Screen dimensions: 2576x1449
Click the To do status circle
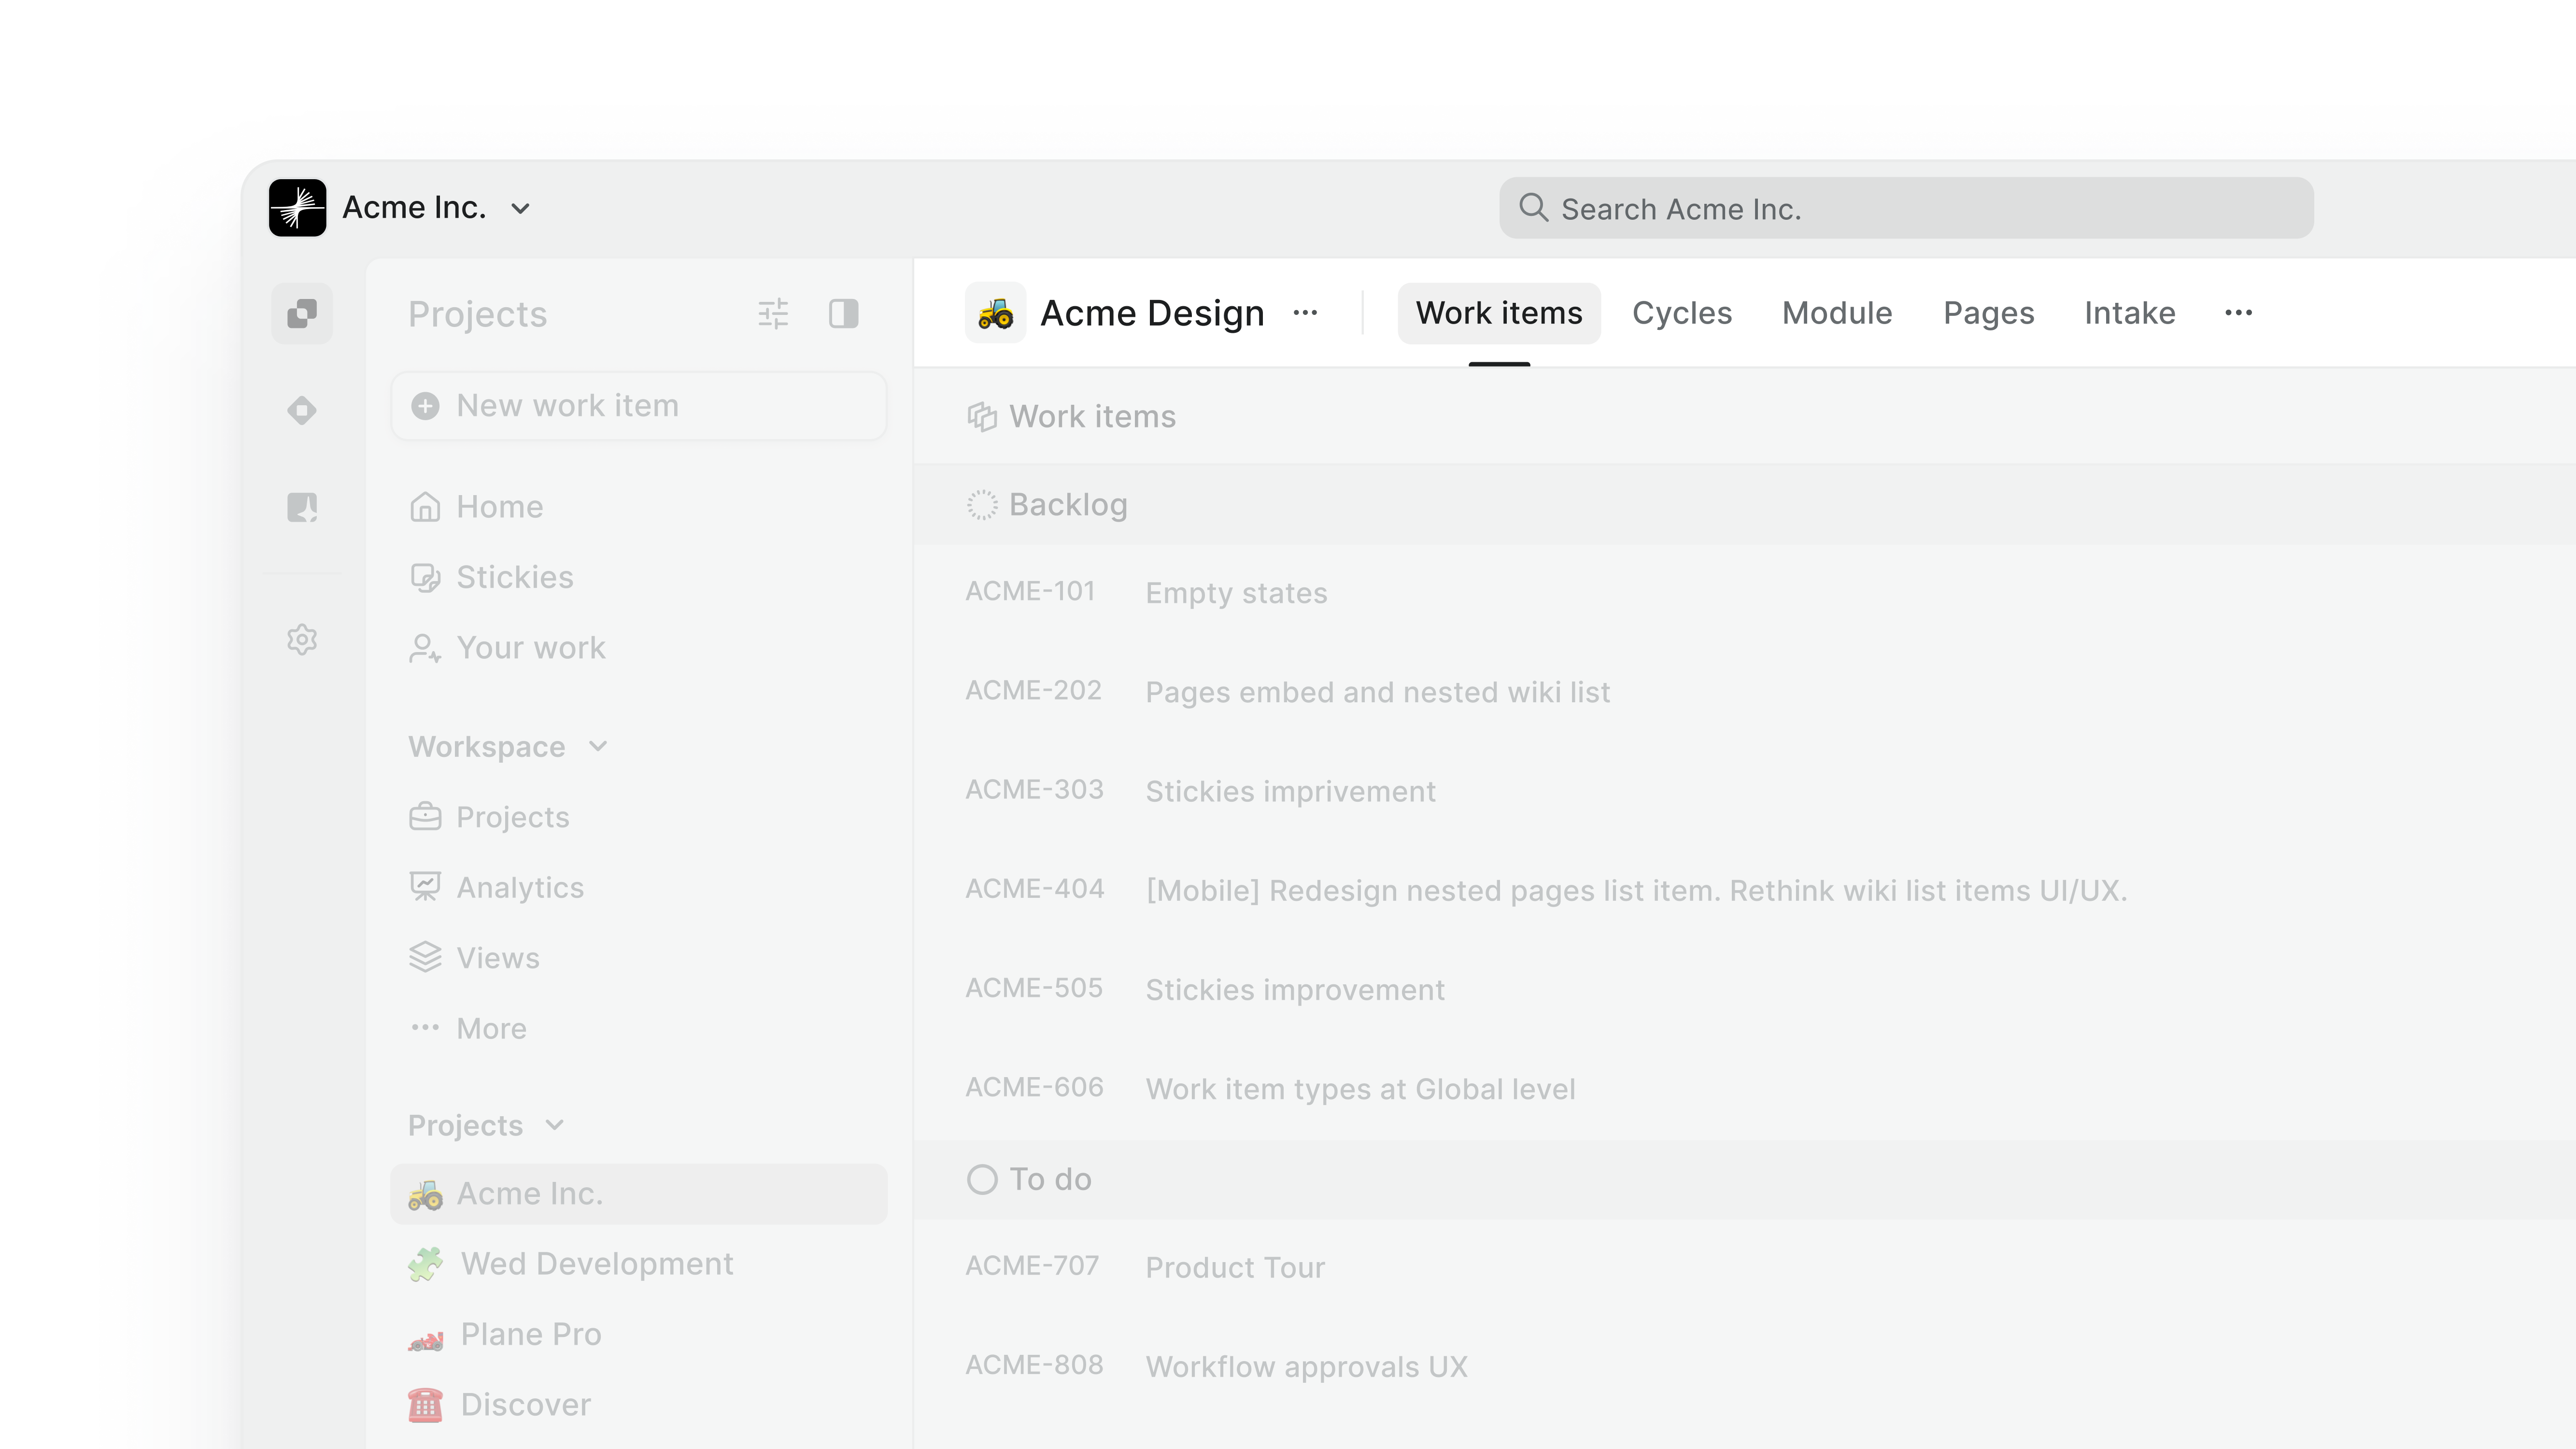(x=982, y=1179)
